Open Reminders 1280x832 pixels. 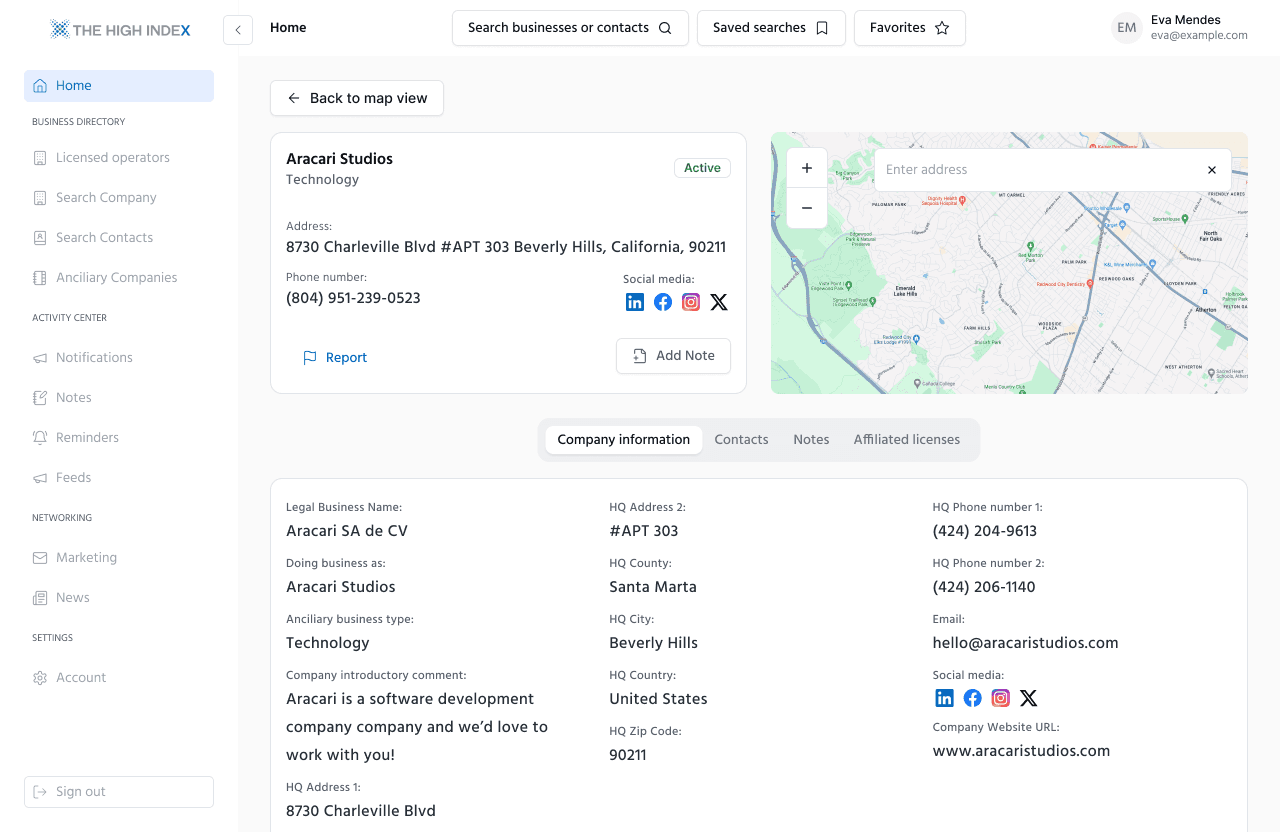click(x=119, y=438)
